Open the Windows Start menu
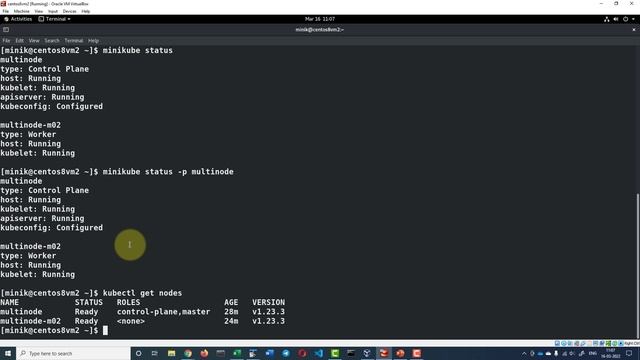640x360 pixels. coord(8,353)
